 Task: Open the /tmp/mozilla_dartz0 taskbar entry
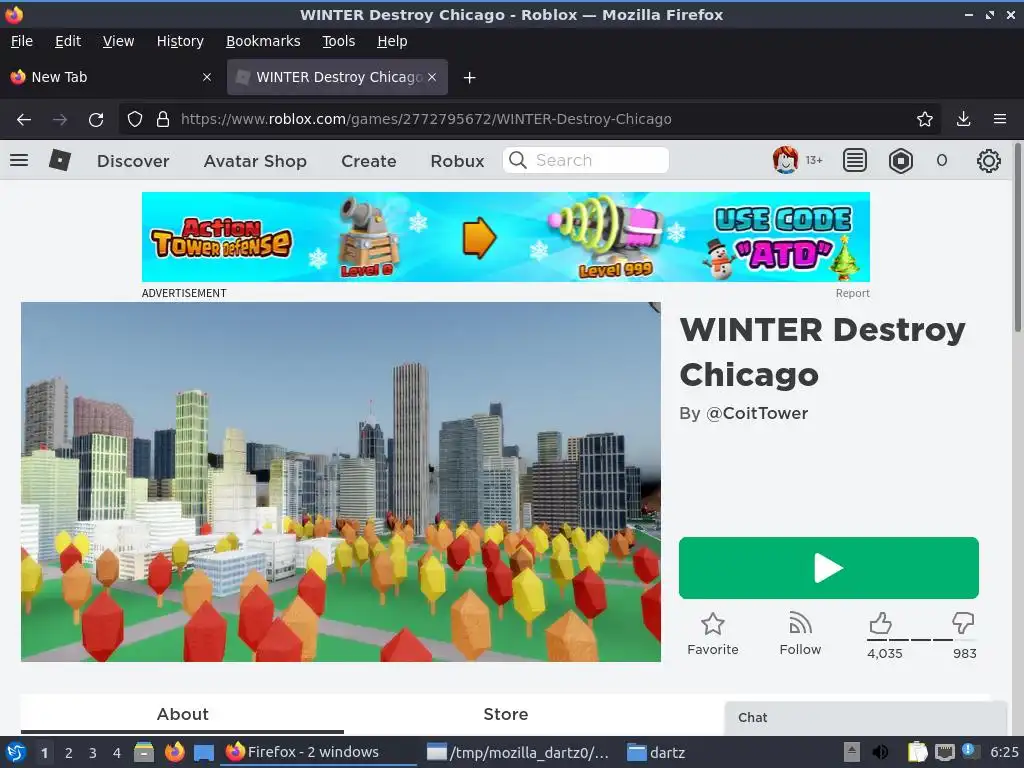pos(518,752)
